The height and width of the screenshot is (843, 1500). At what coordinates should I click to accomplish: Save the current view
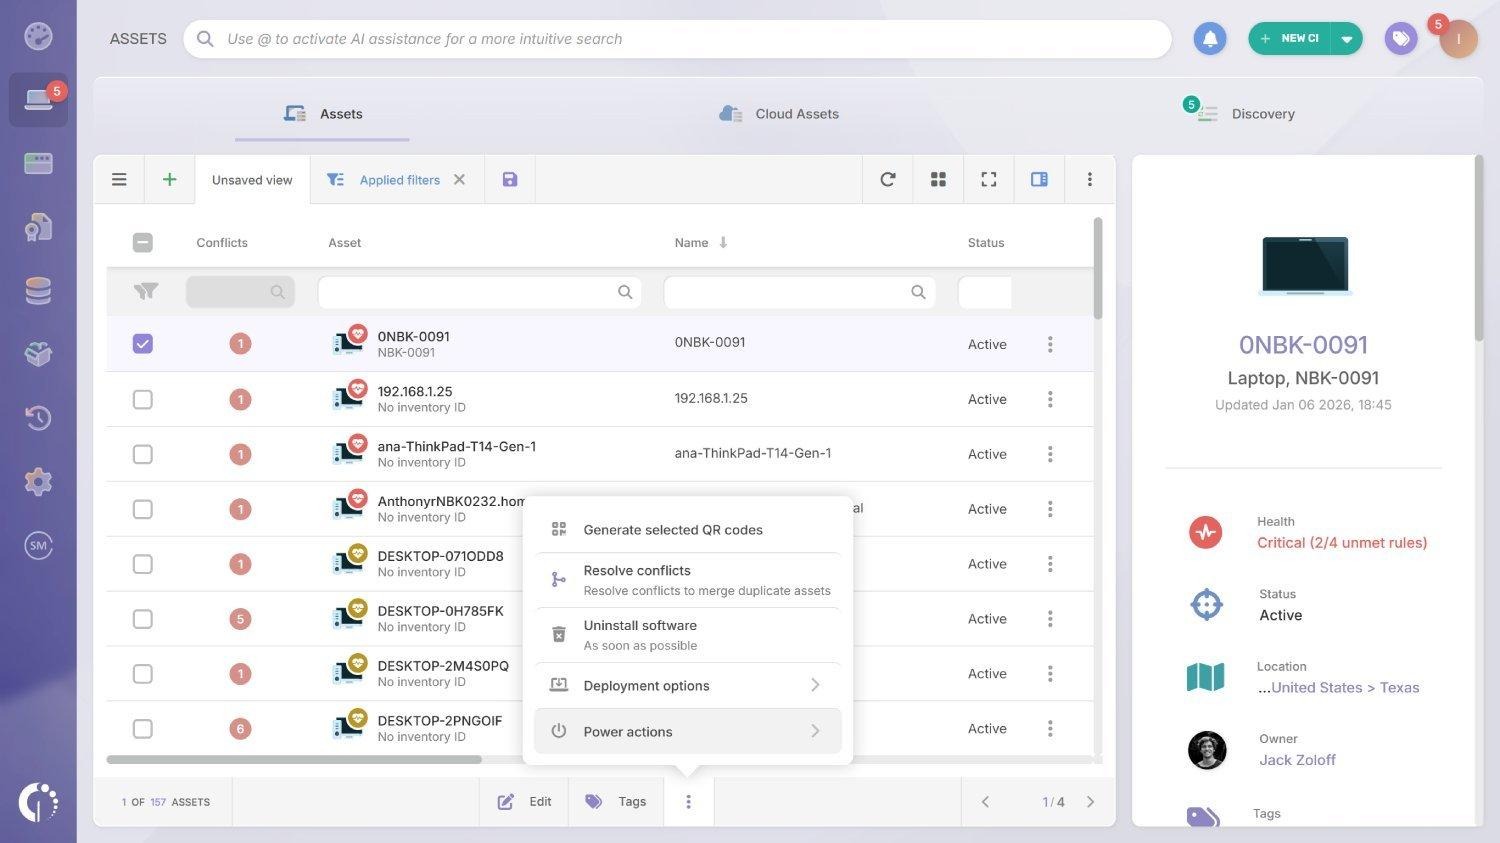[x=509, y=180]
